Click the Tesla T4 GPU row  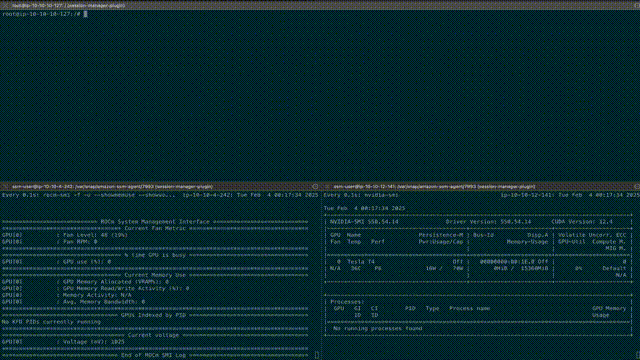478,262
